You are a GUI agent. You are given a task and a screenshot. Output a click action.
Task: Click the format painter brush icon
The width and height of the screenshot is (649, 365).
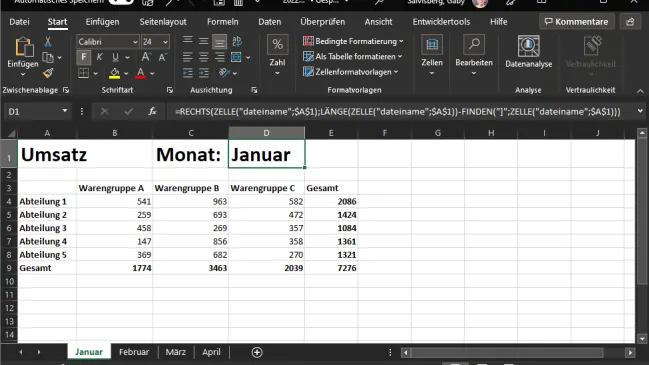[48, 73]
